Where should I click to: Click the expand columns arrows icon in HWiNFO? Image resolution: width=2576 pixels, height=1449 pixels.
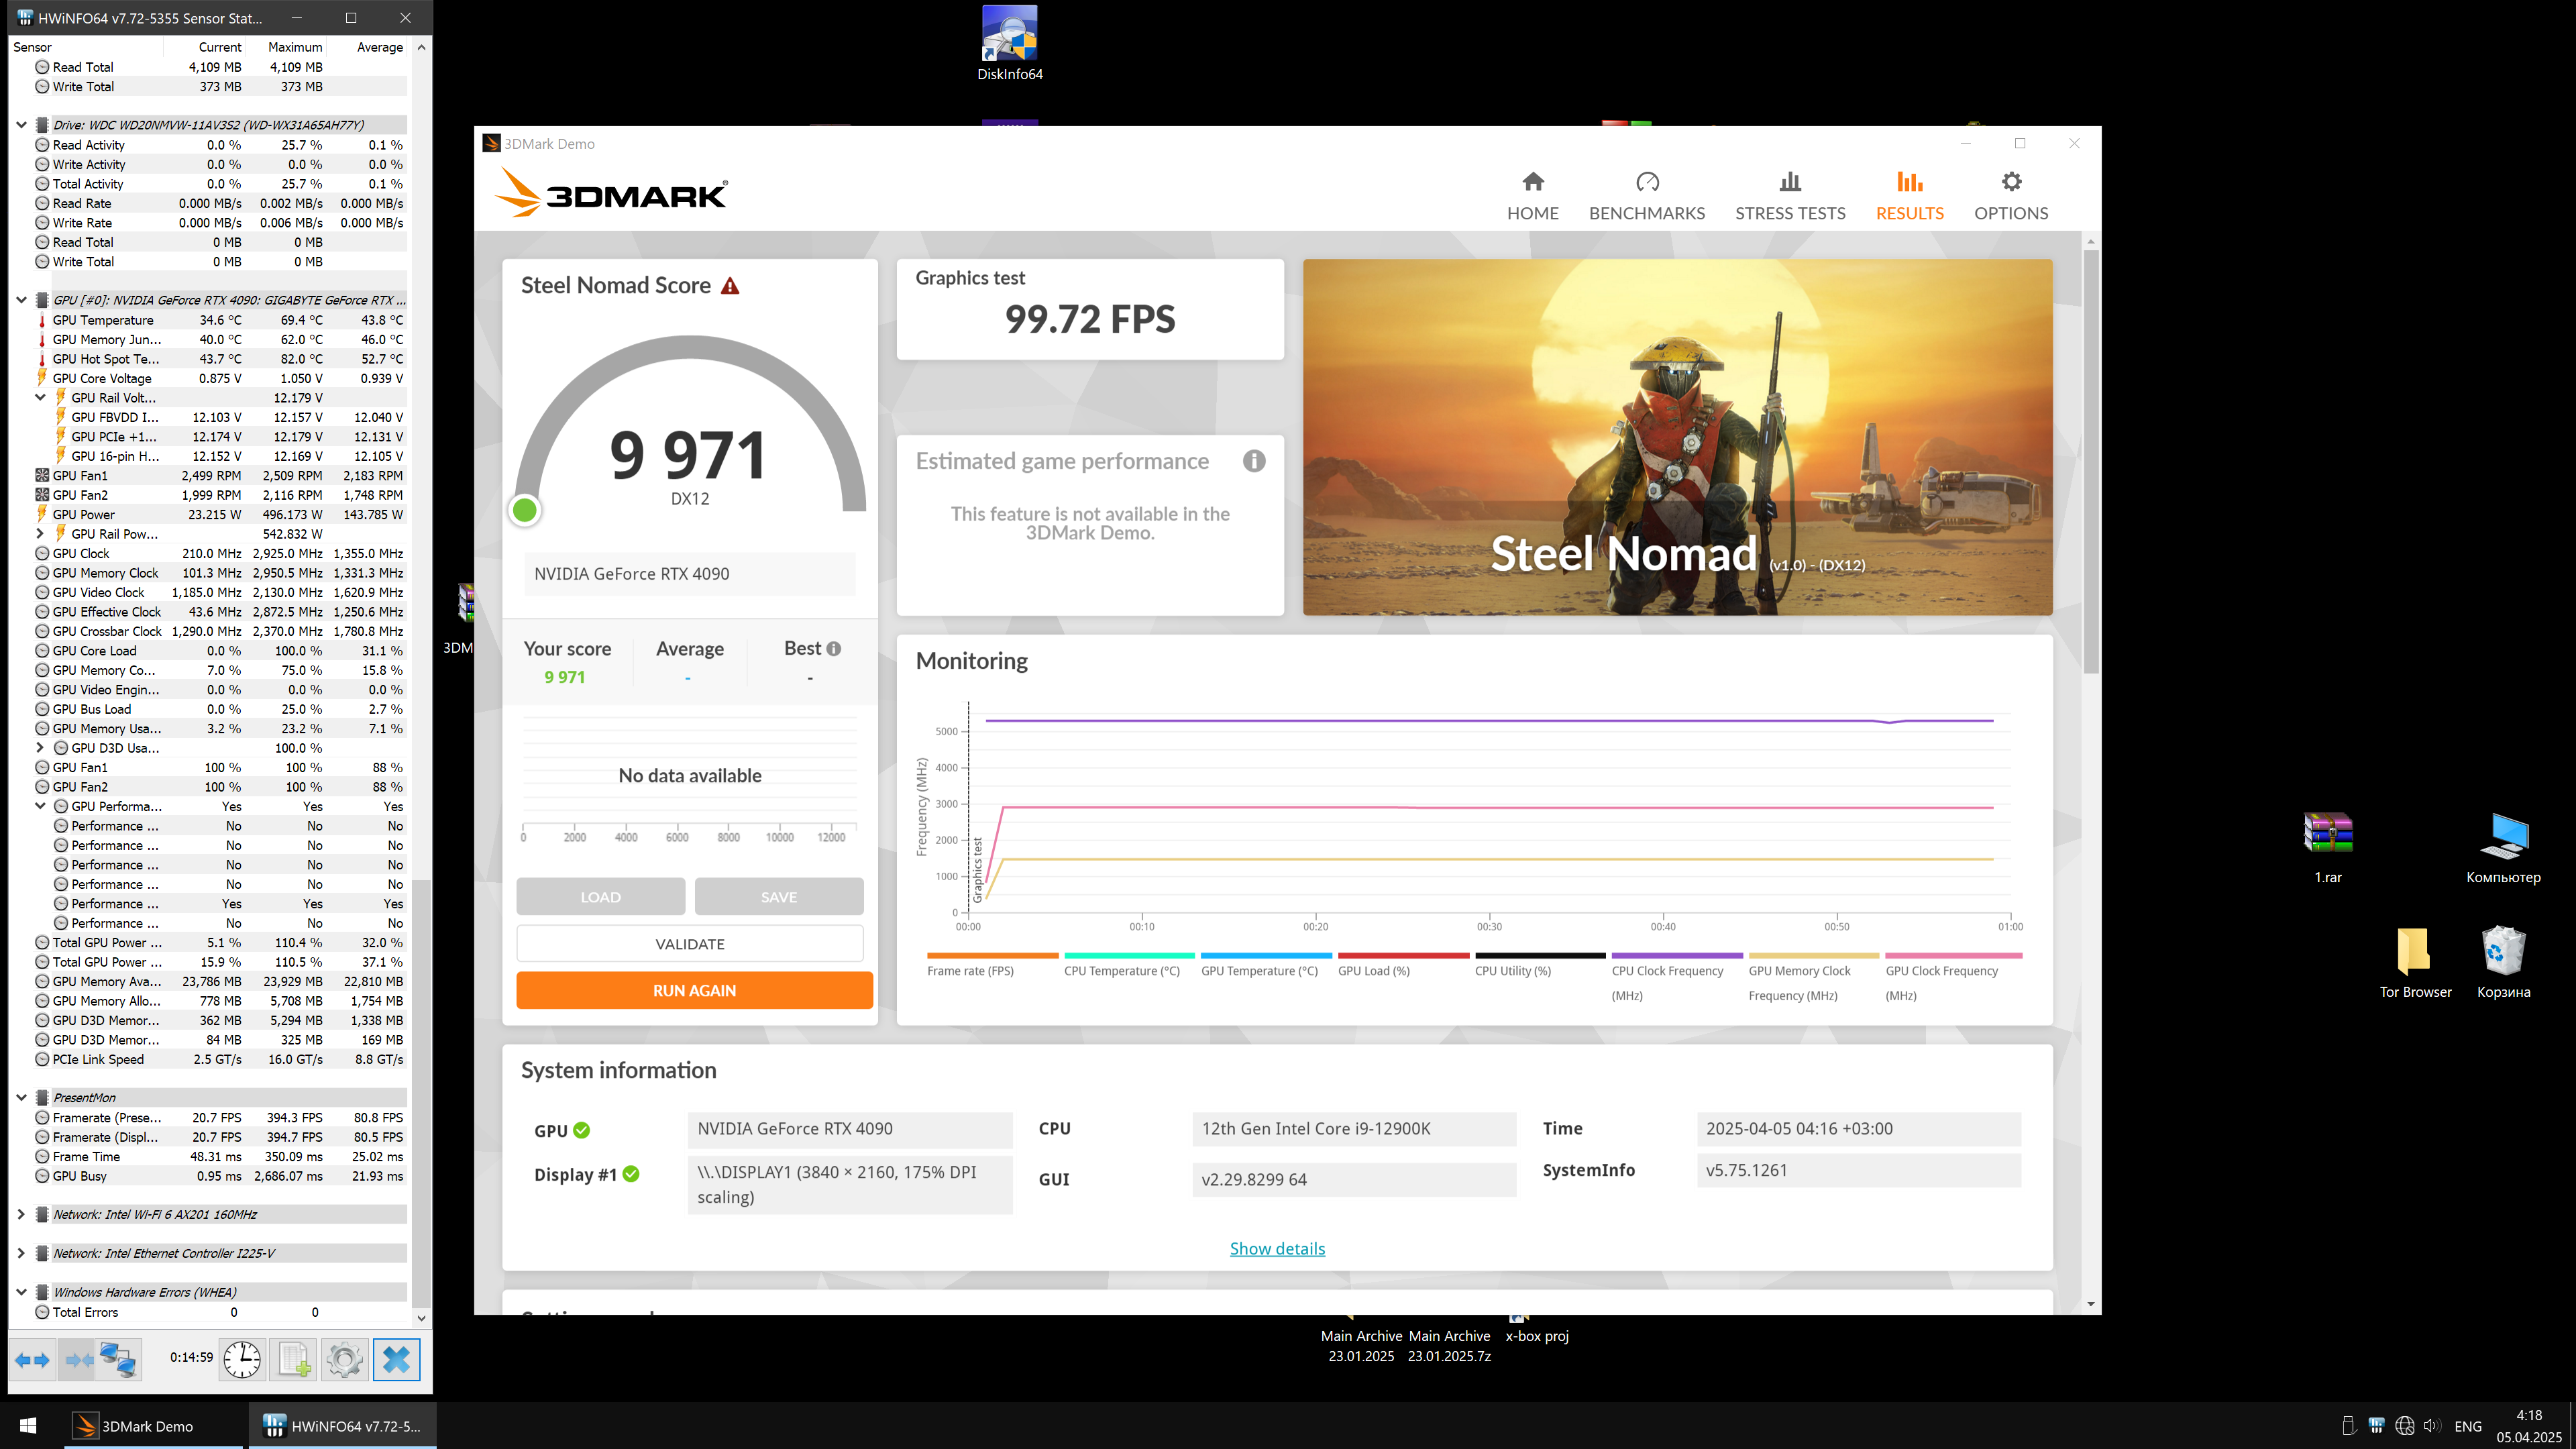[32, 1359]
